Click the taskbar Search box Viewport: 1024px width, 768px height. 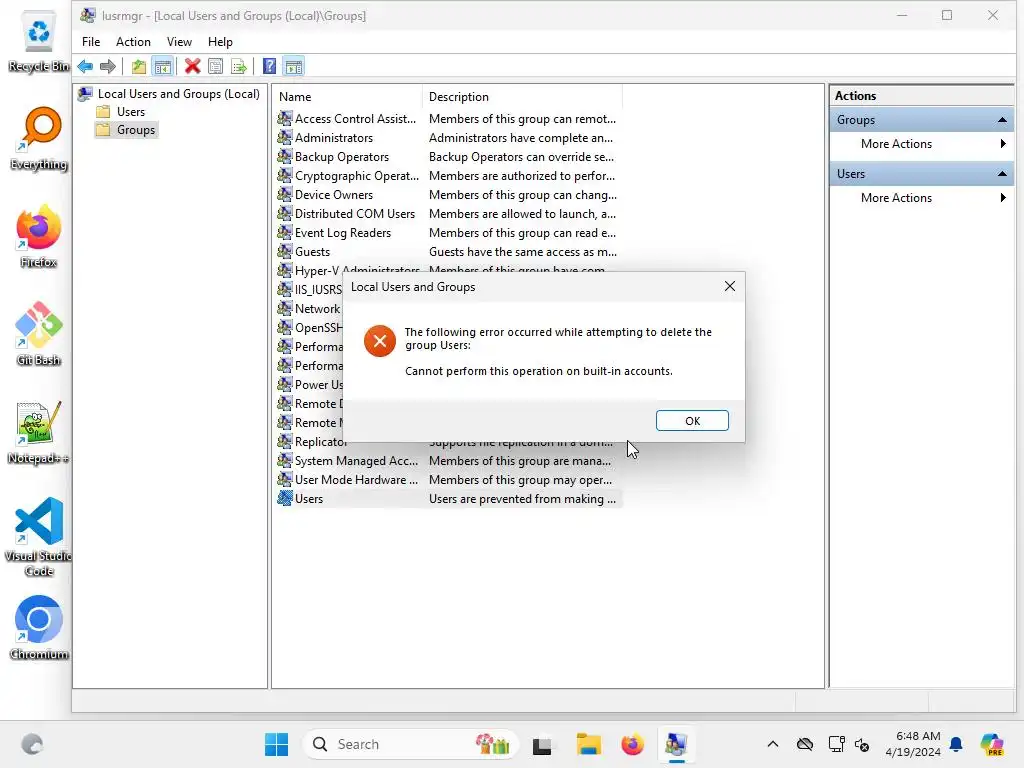410,744
